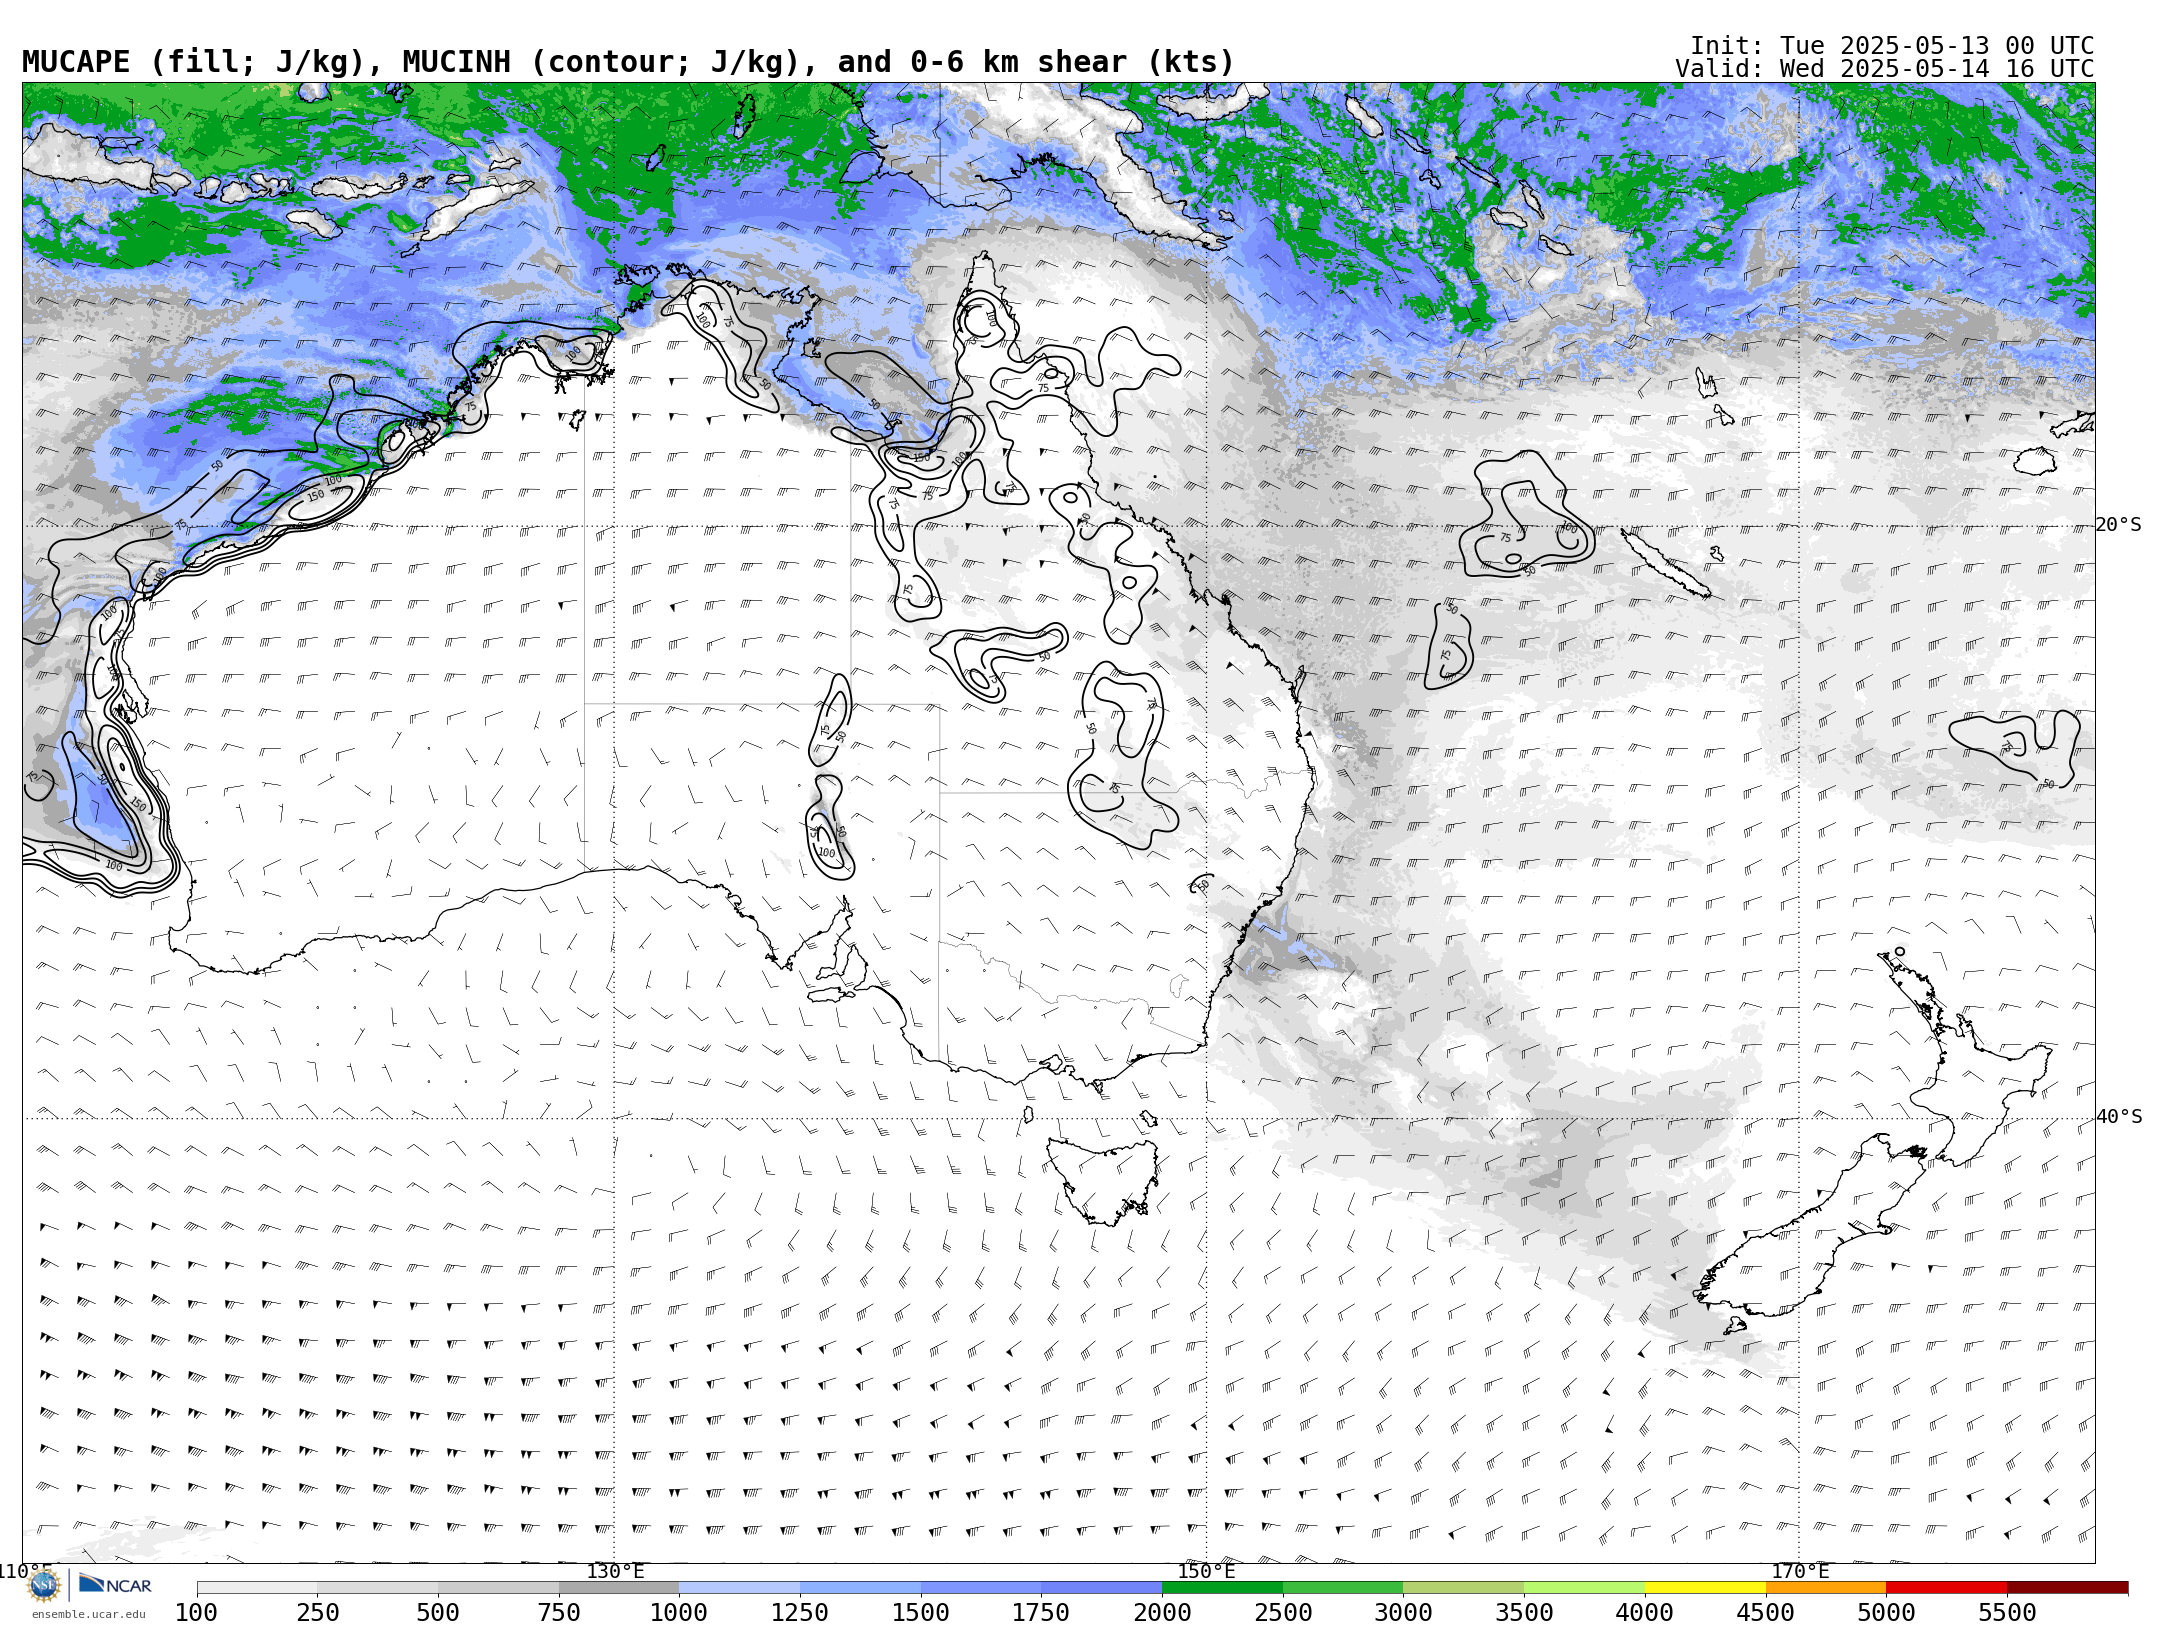This screenshot has width=2160, height=1626.
Task: Pick the colorbar swatch between 1250 and 1500
Action: point(860,1588)
